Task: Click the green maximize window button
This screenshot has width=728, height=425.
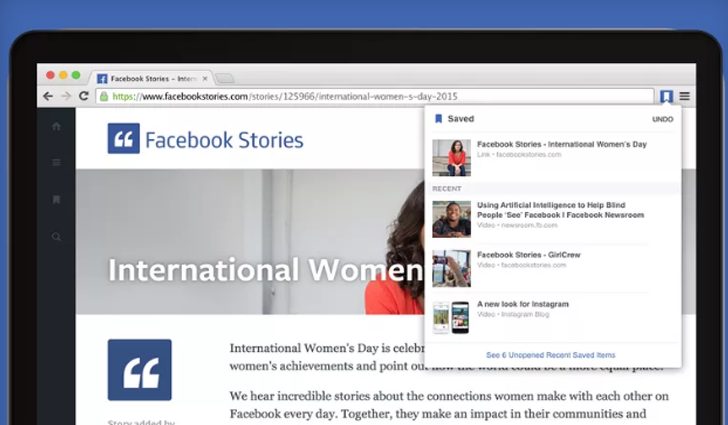Action: pos(76,75)
